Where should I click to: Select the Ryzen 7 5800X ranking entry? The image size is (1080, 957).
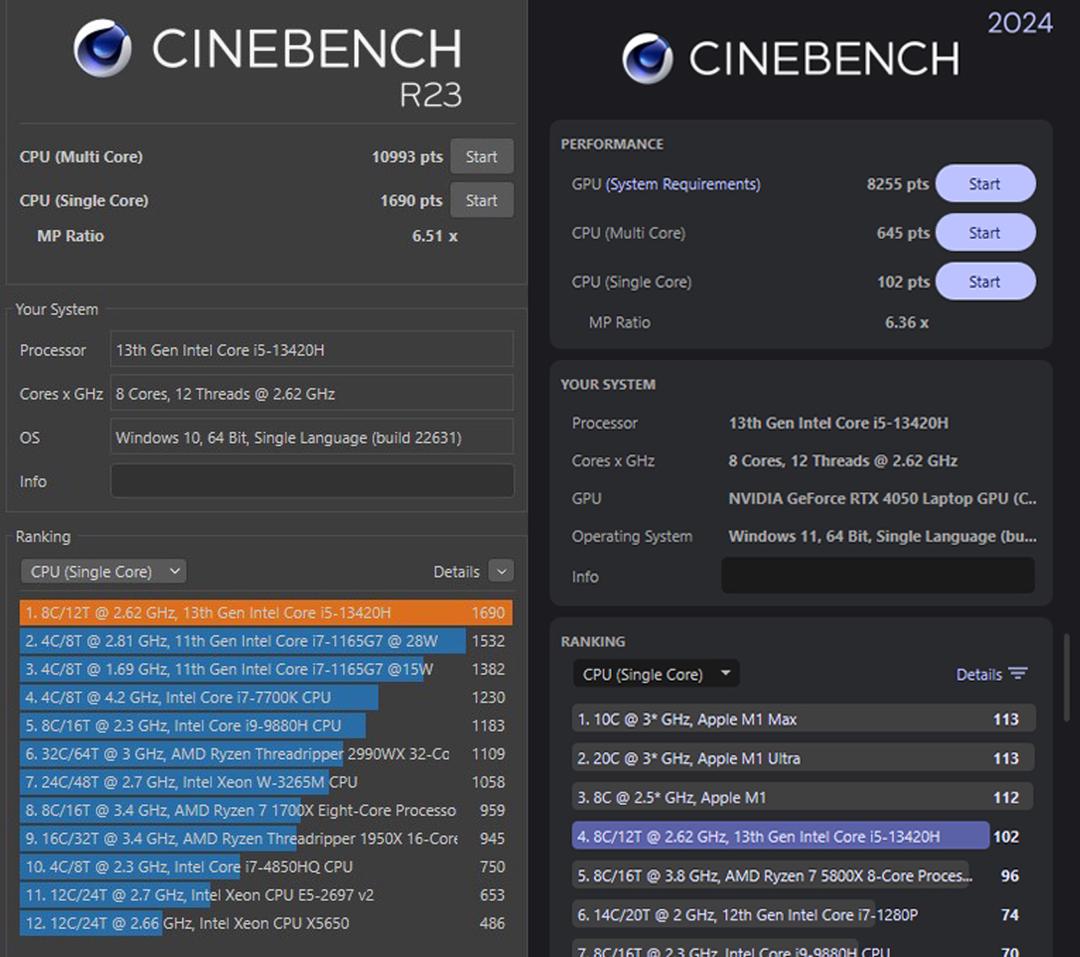(770, 875)
